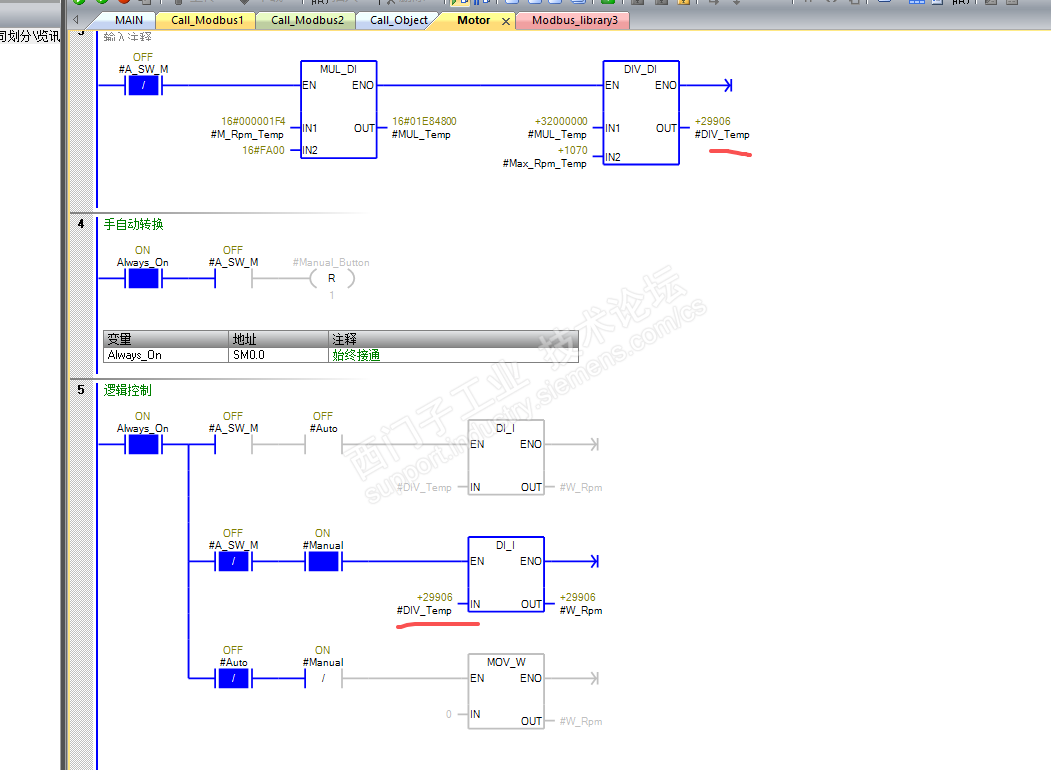The height and width of the screenshot is (770, 1051).
Task: Select the #M_Rpm_Temp operand
Action: tap(247, 135)
